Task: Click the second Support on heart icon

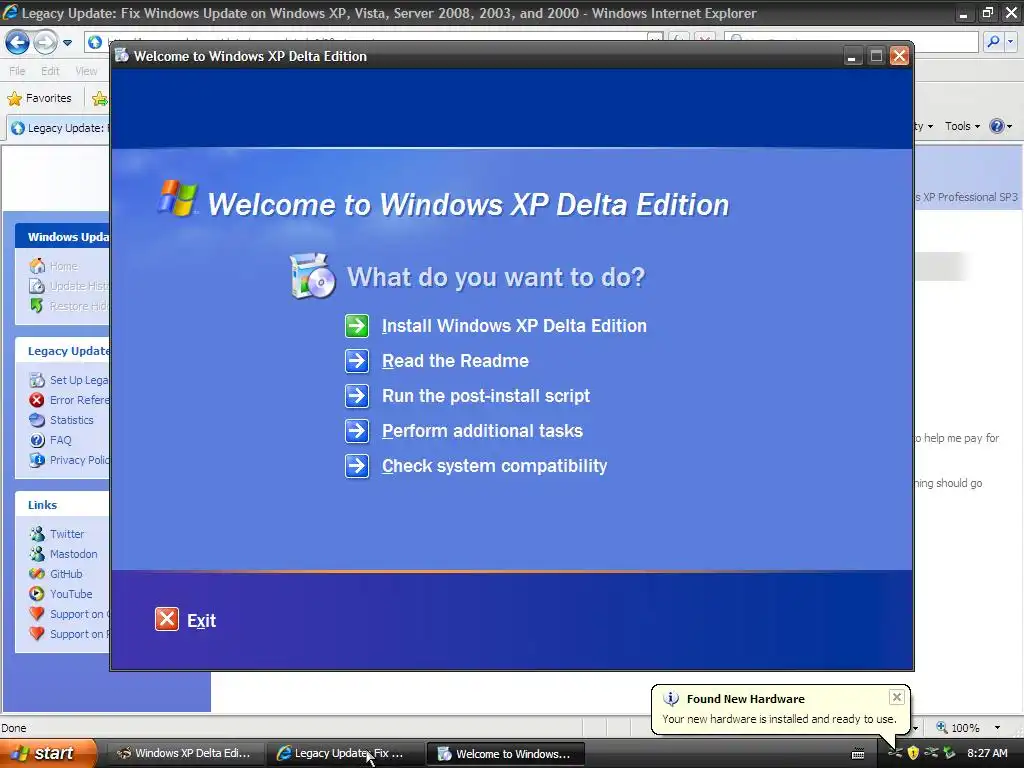Action: click(x=37, y=634)
